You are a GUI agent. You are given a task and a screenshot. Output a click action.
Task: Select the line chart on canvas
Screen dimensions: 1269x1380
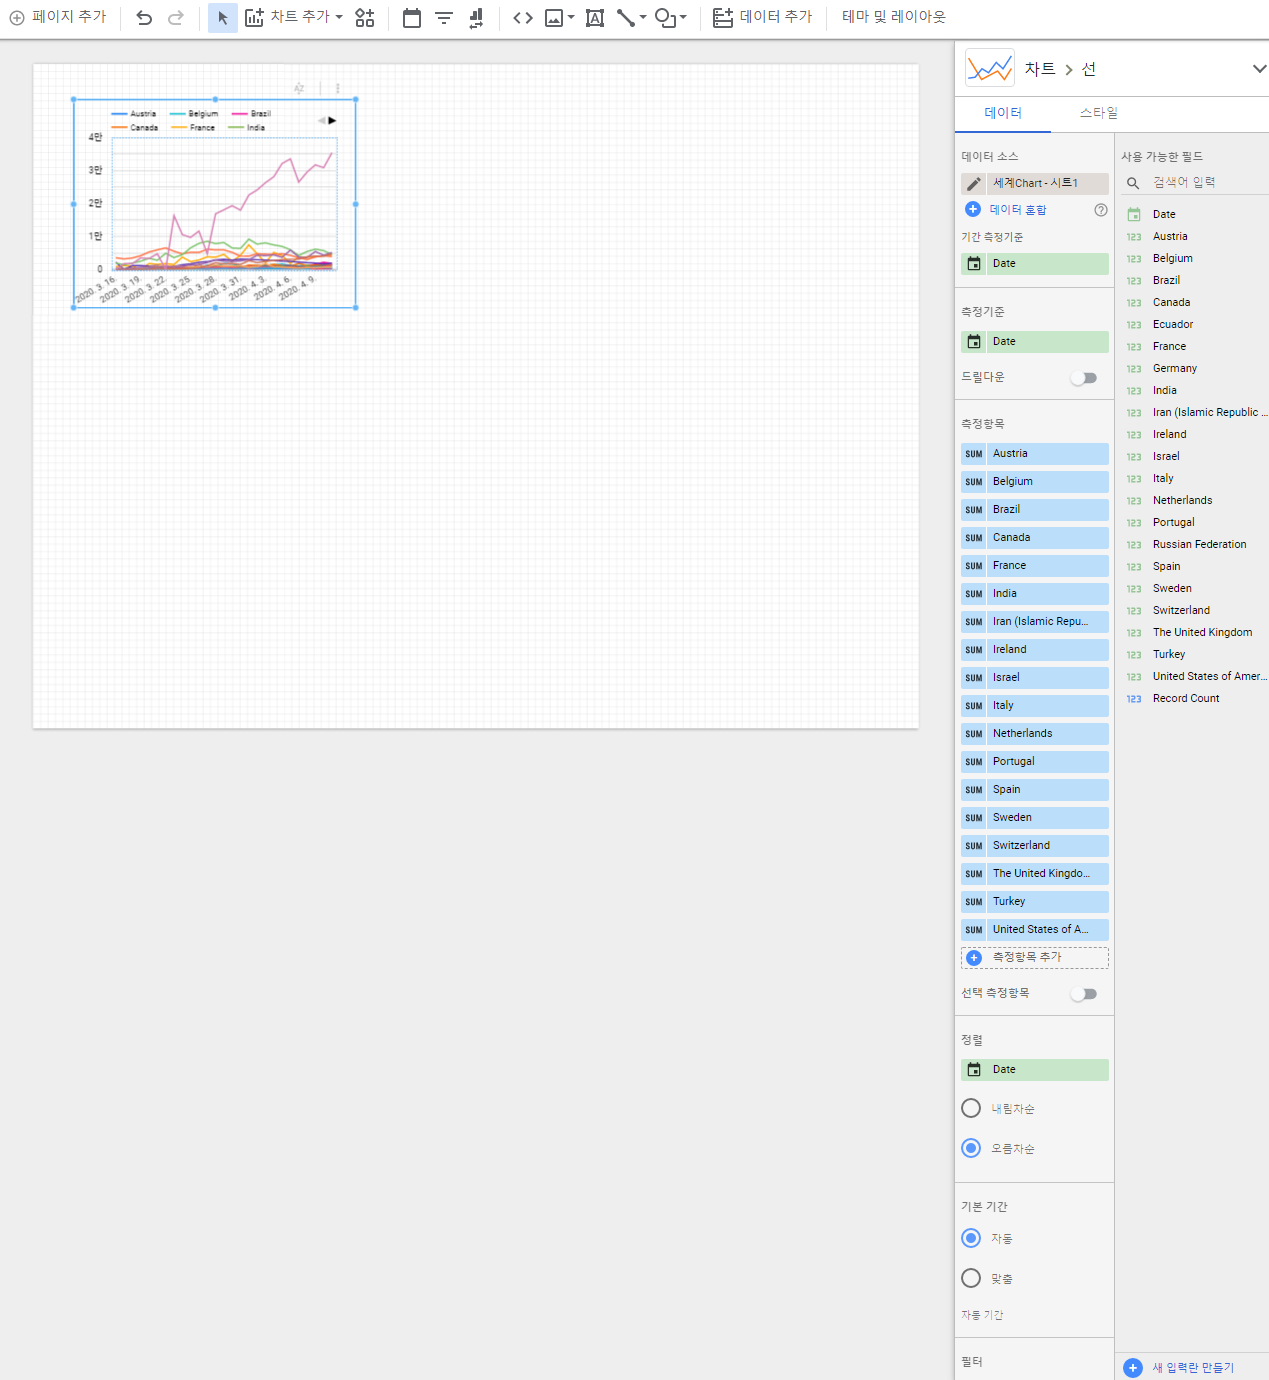(215, 204)
